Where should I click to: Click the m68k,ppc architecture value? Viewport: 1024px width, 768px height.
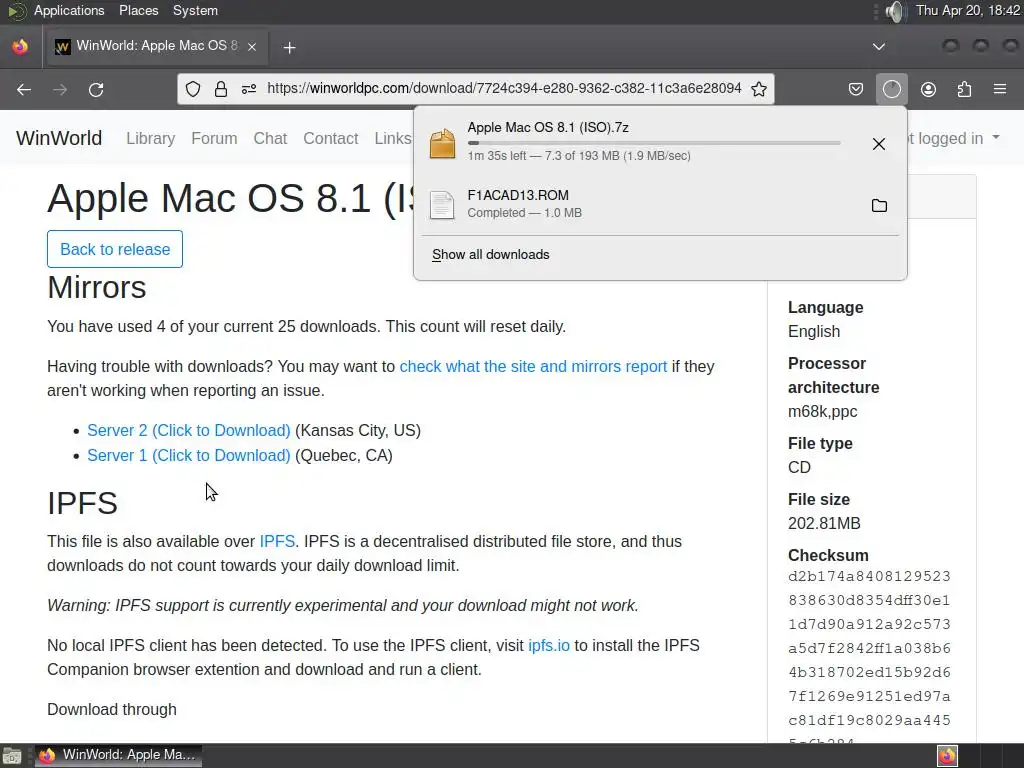822,411
